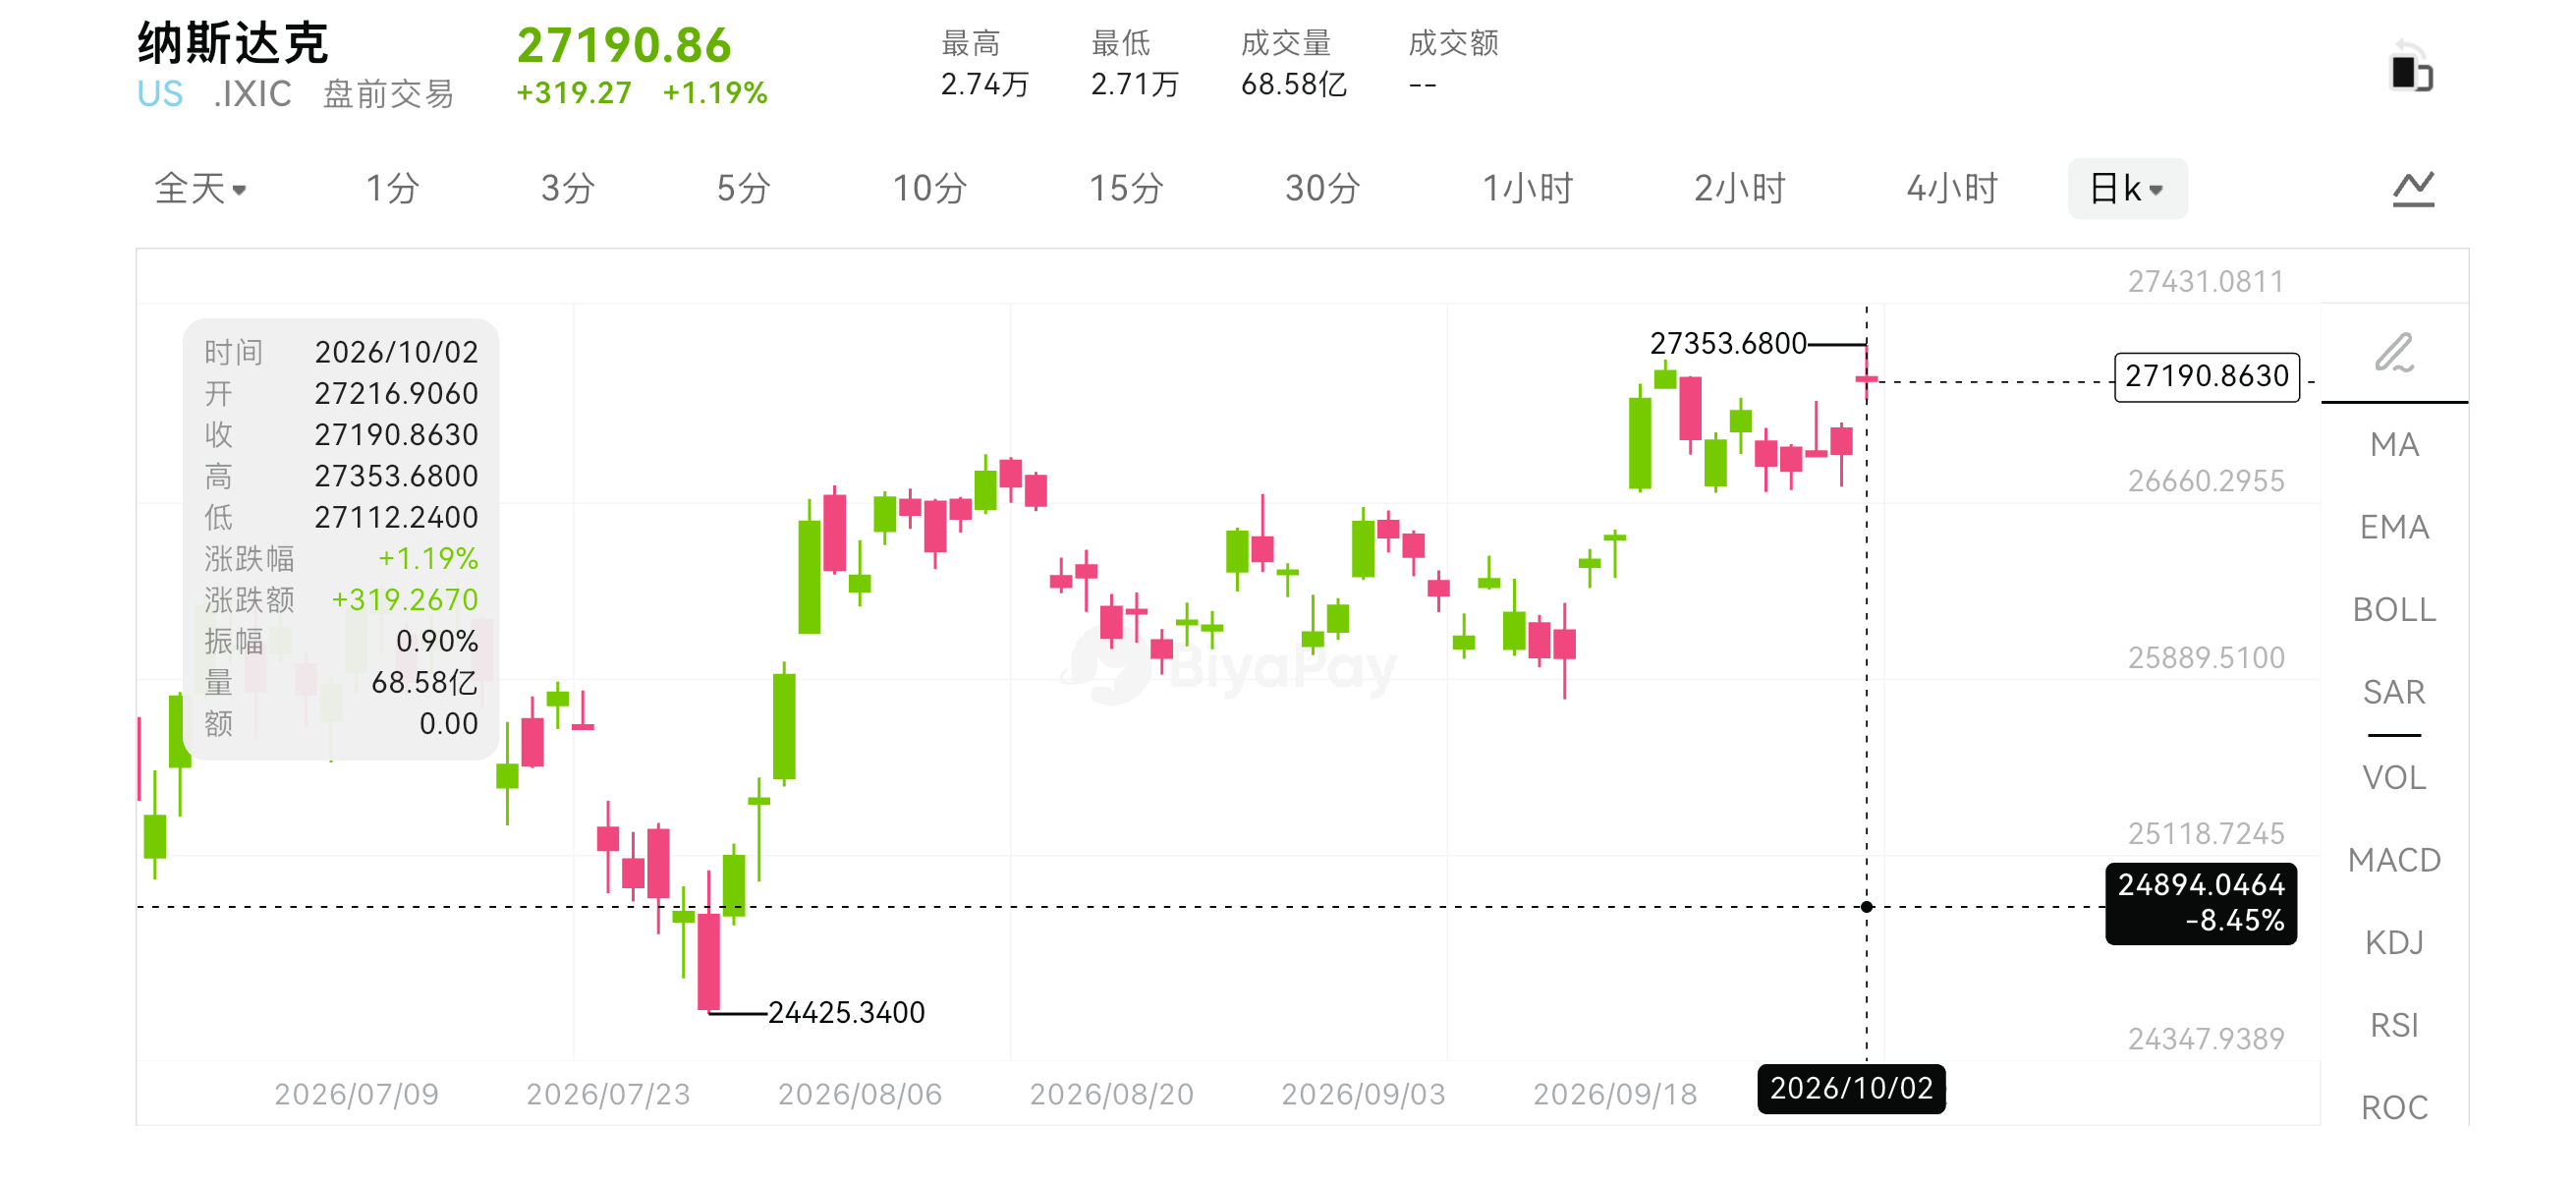
Task: Click the 2026/10/02 date marker
Action: [x=1851, y=1088]
